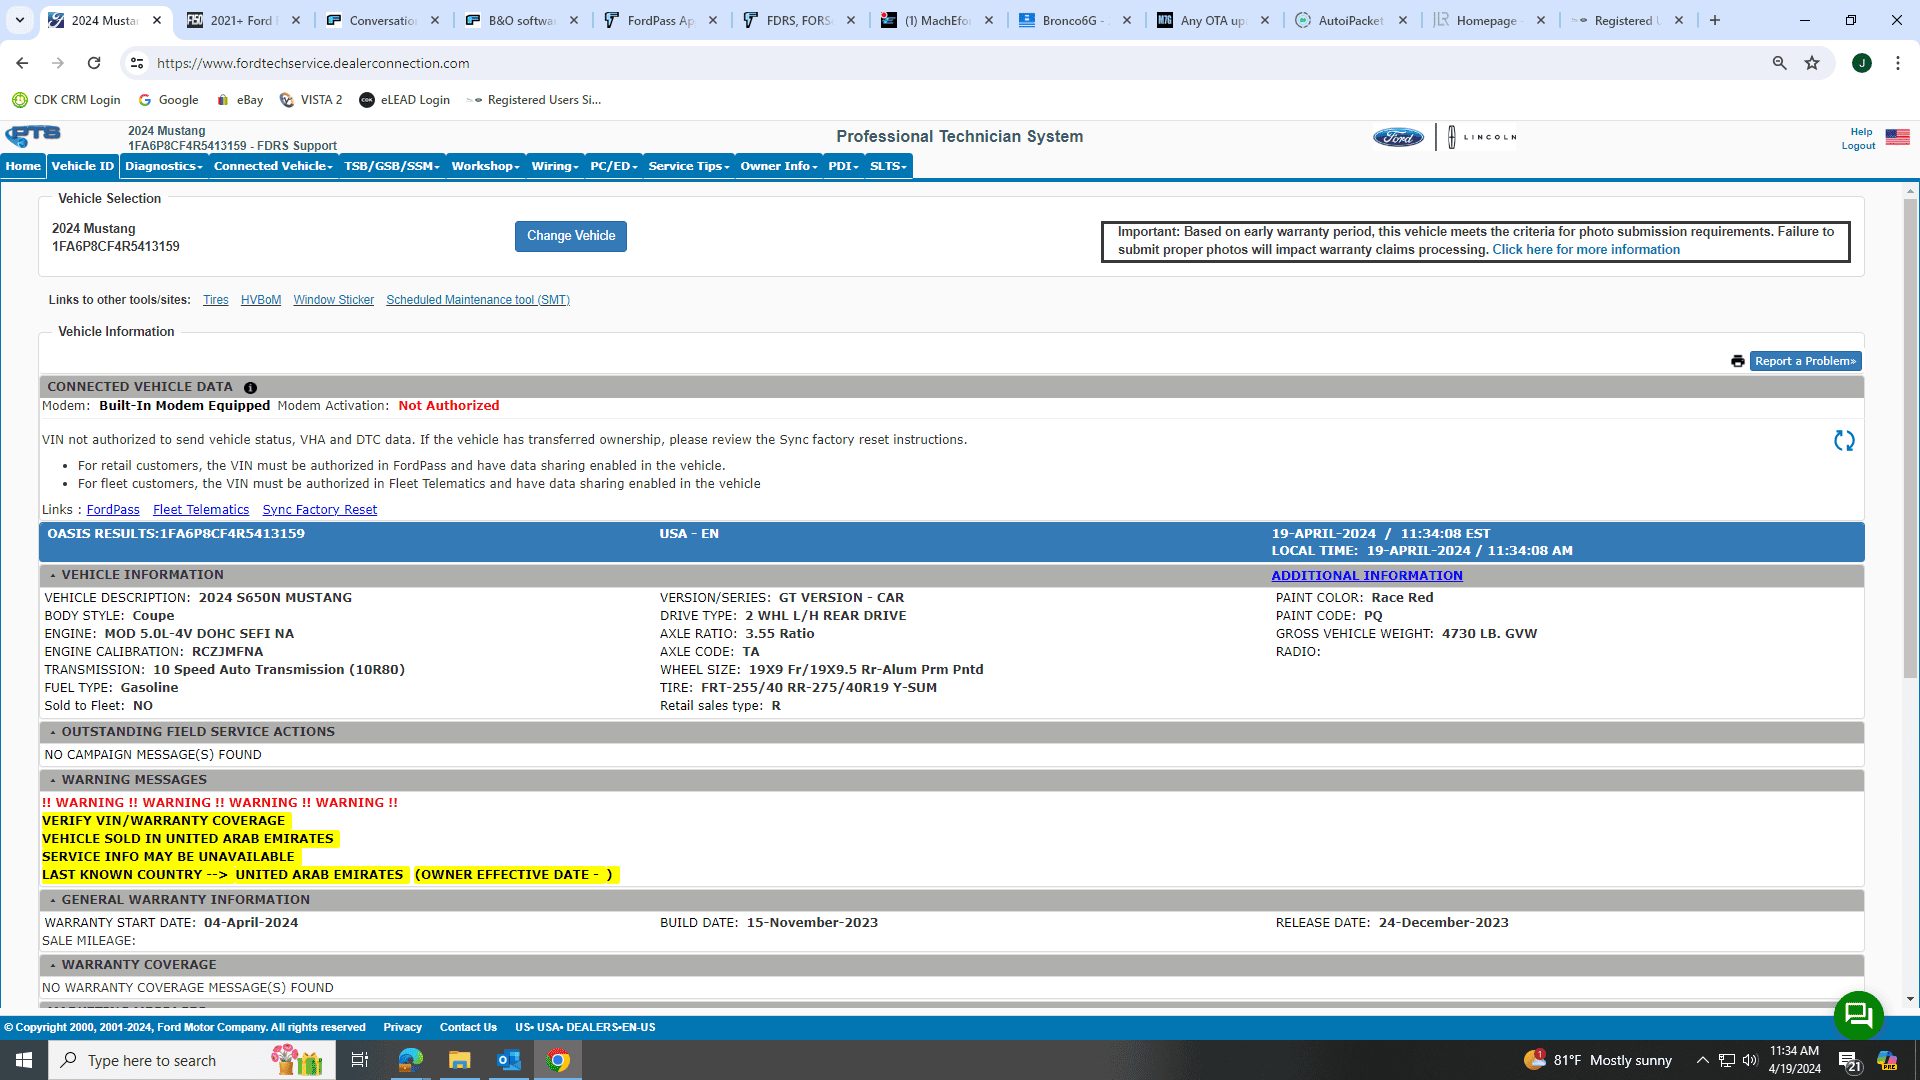The image size is (1920, 1080).
Task: Reload the page in Chrome
Action: (94, 63)
